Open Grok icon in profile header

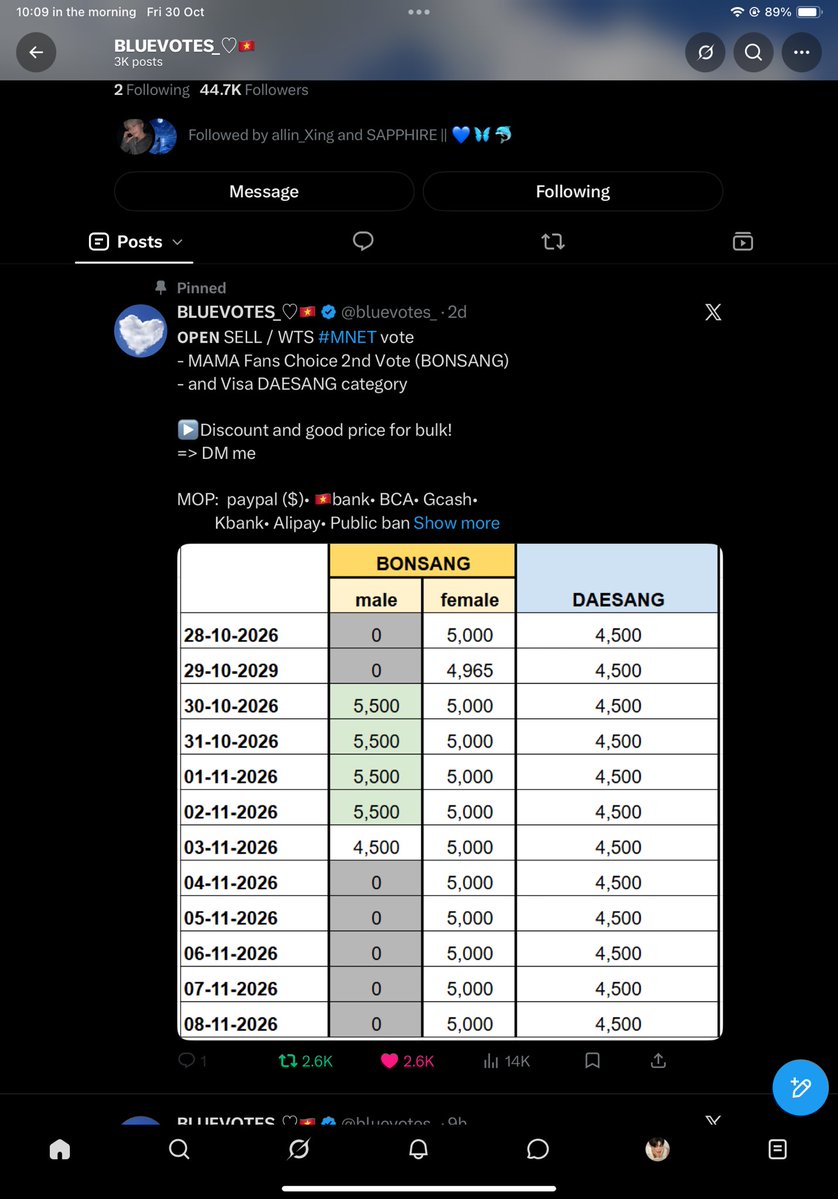tap(705, 52)
